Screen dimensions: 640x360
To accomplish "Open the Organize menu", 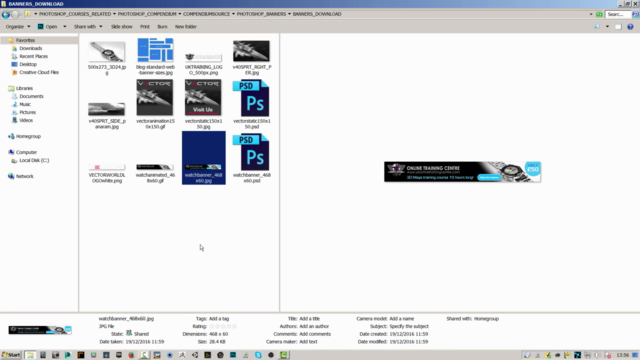I will point(18,27).
